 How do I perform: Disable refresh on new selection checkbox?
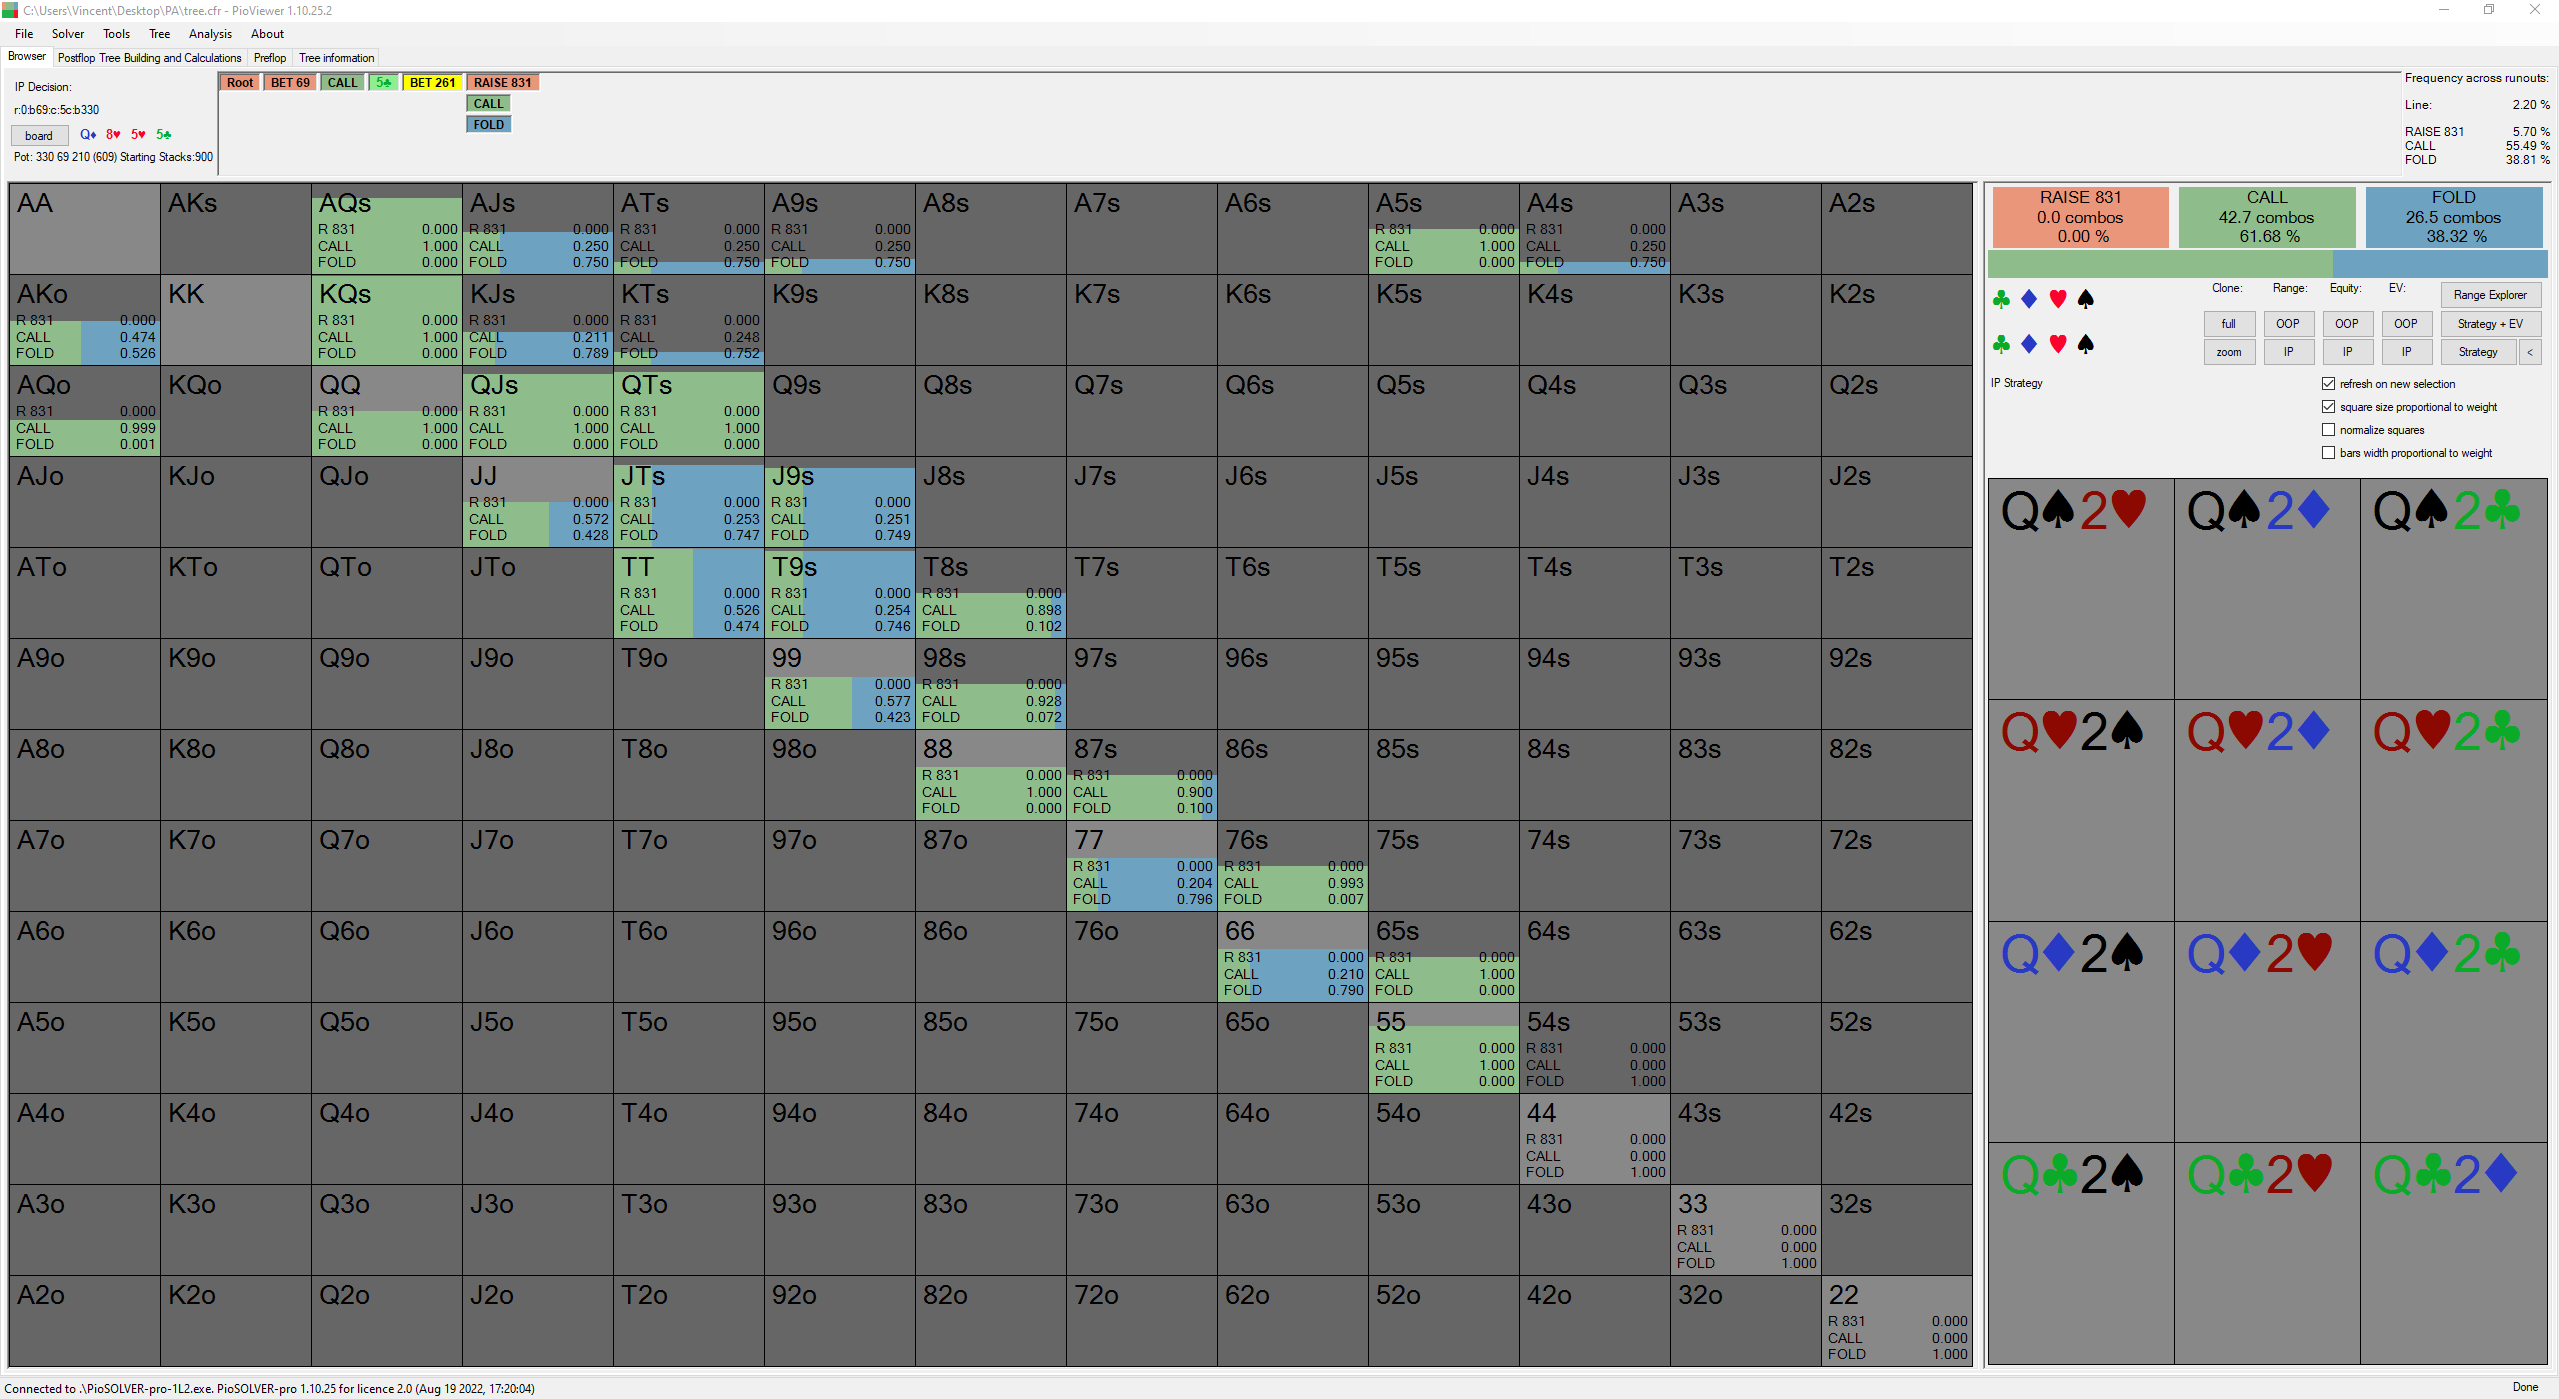point(2329,384)
